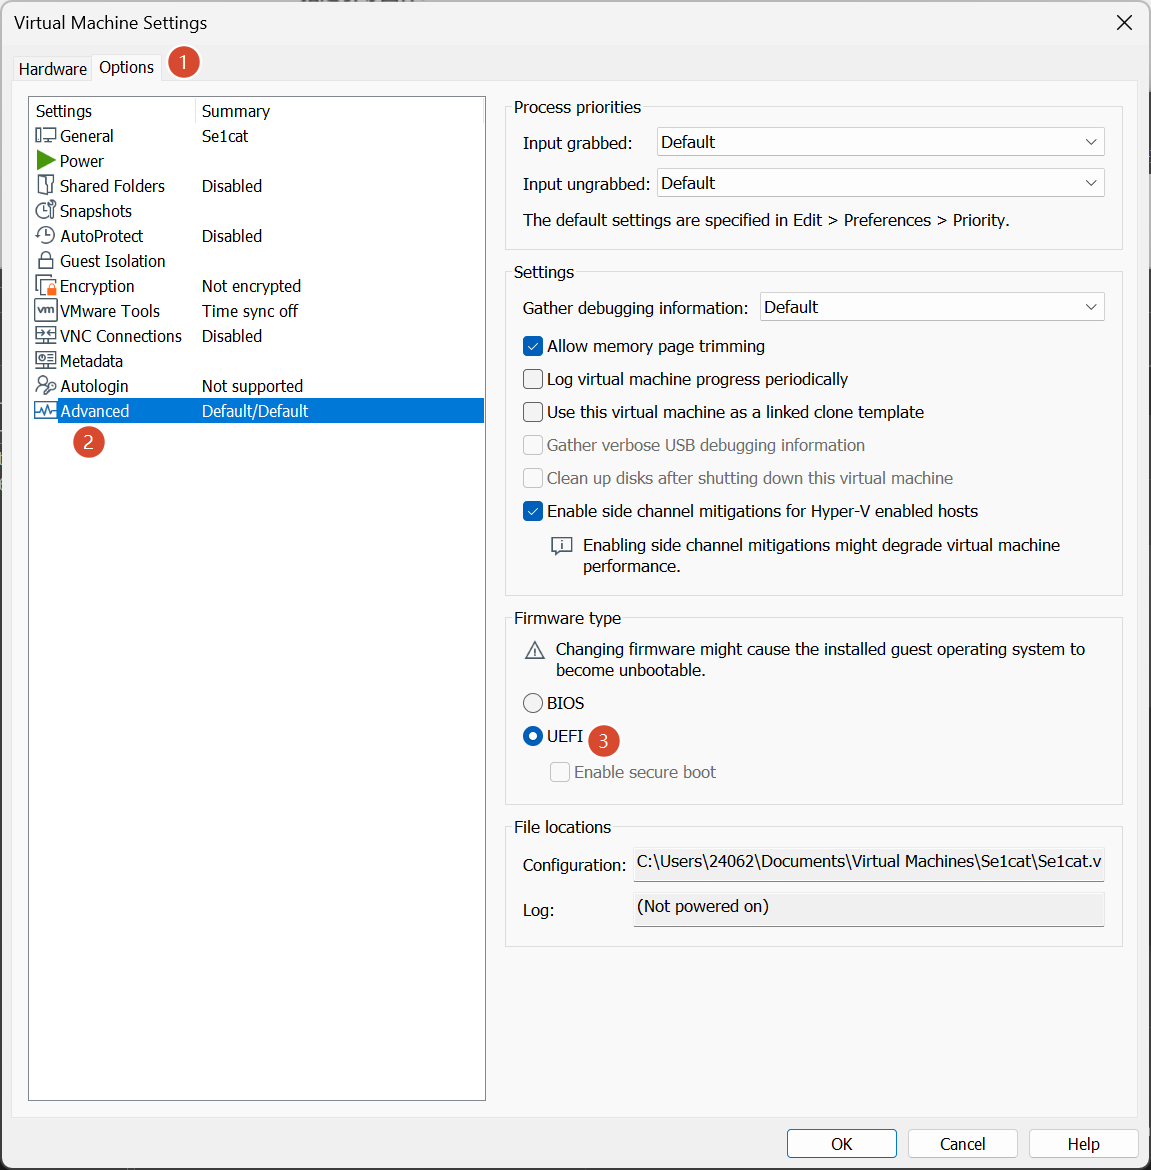Click the Configuration file path field
Image resolution: width=1151 pixels, height=1170 pixels.
pos(868,864)
